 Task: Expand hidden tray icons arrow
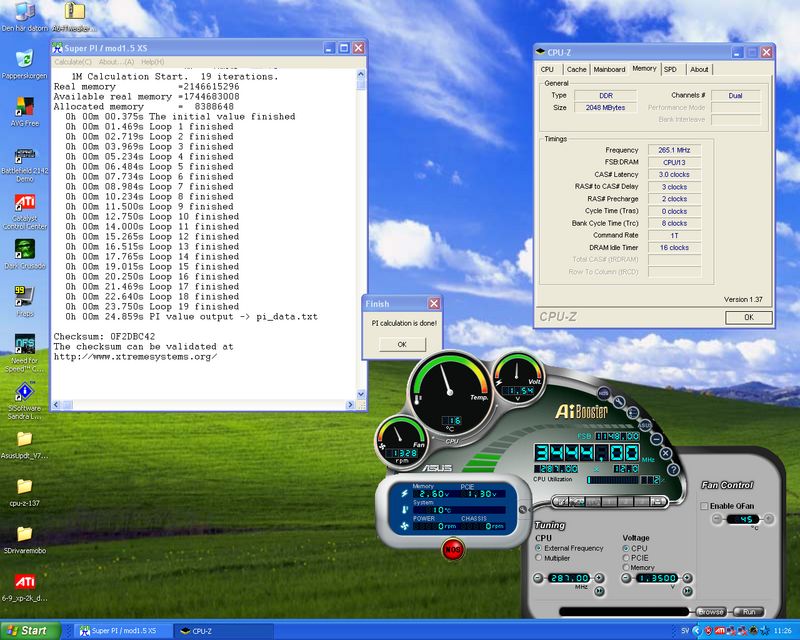pyautogui.click(x=696, y=631)
